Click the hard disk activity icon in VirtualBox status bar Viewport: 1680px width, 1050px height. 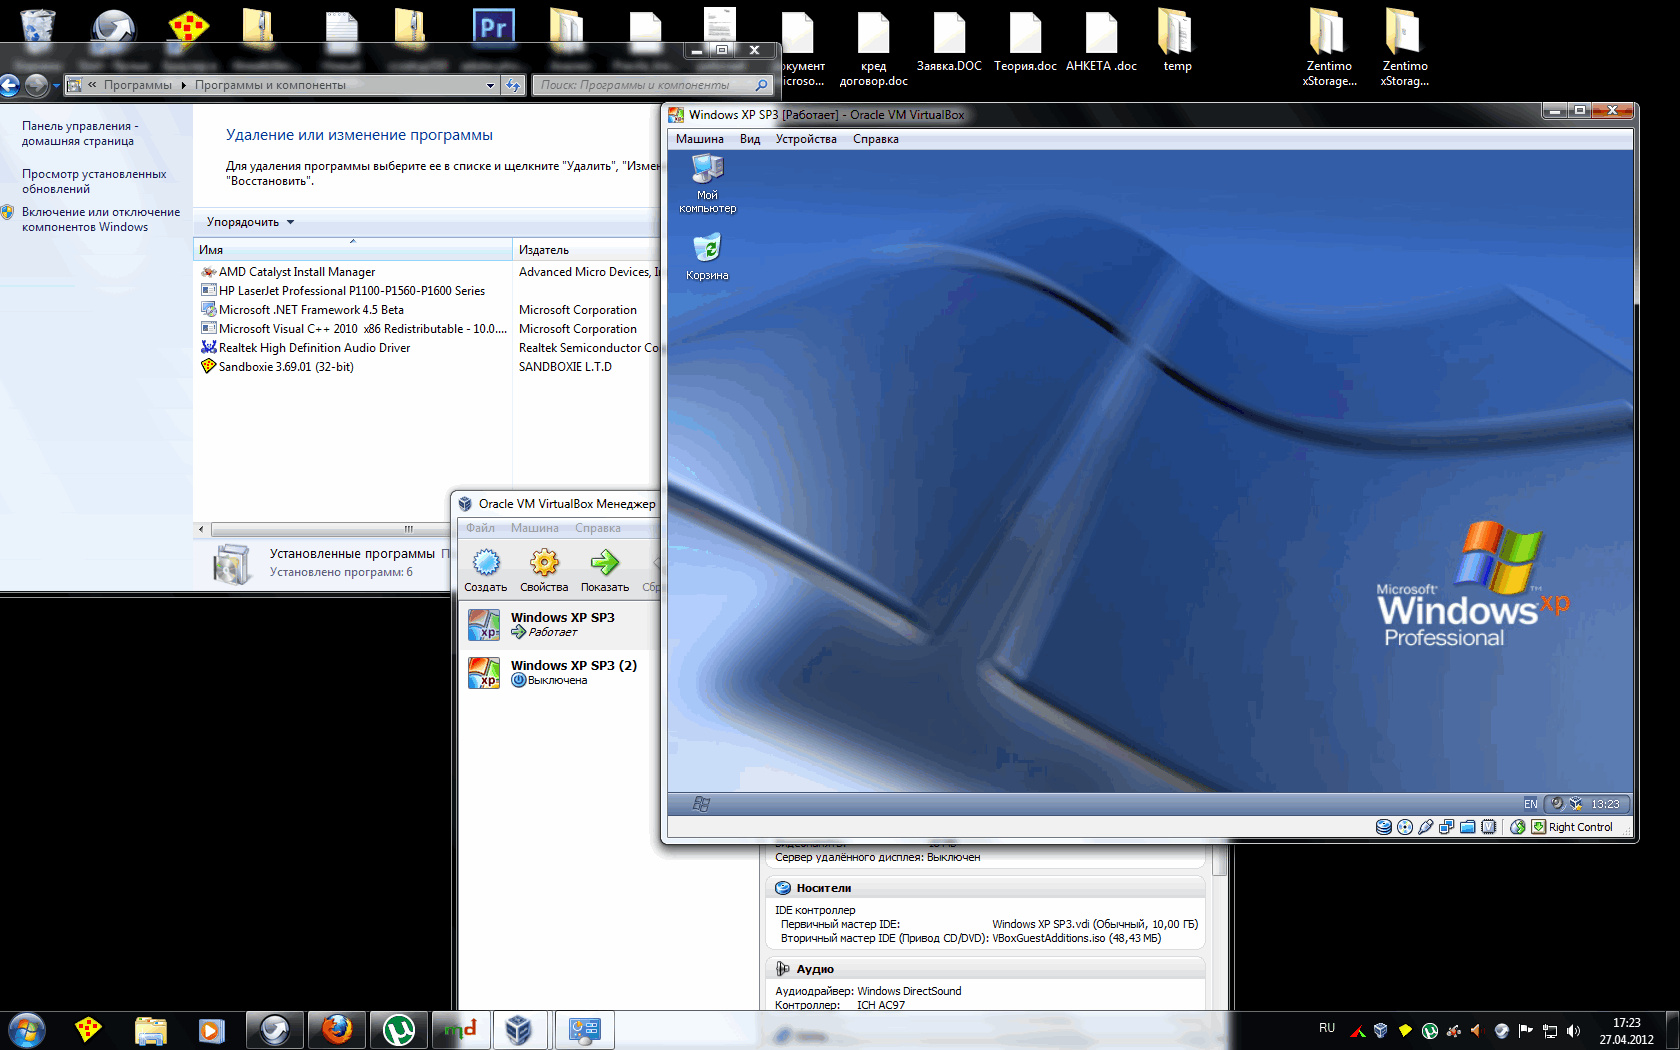pos(1384,827)
